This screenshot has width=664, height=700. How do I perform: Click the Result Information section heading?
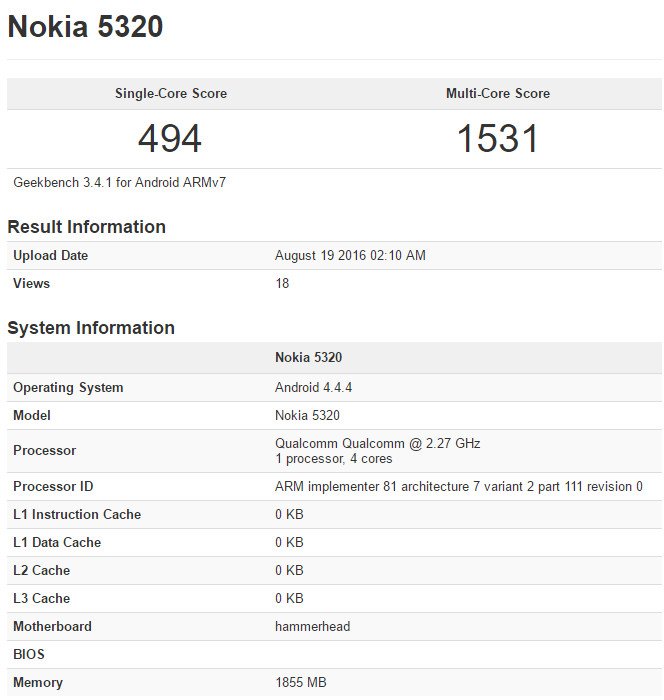point(86,227)
